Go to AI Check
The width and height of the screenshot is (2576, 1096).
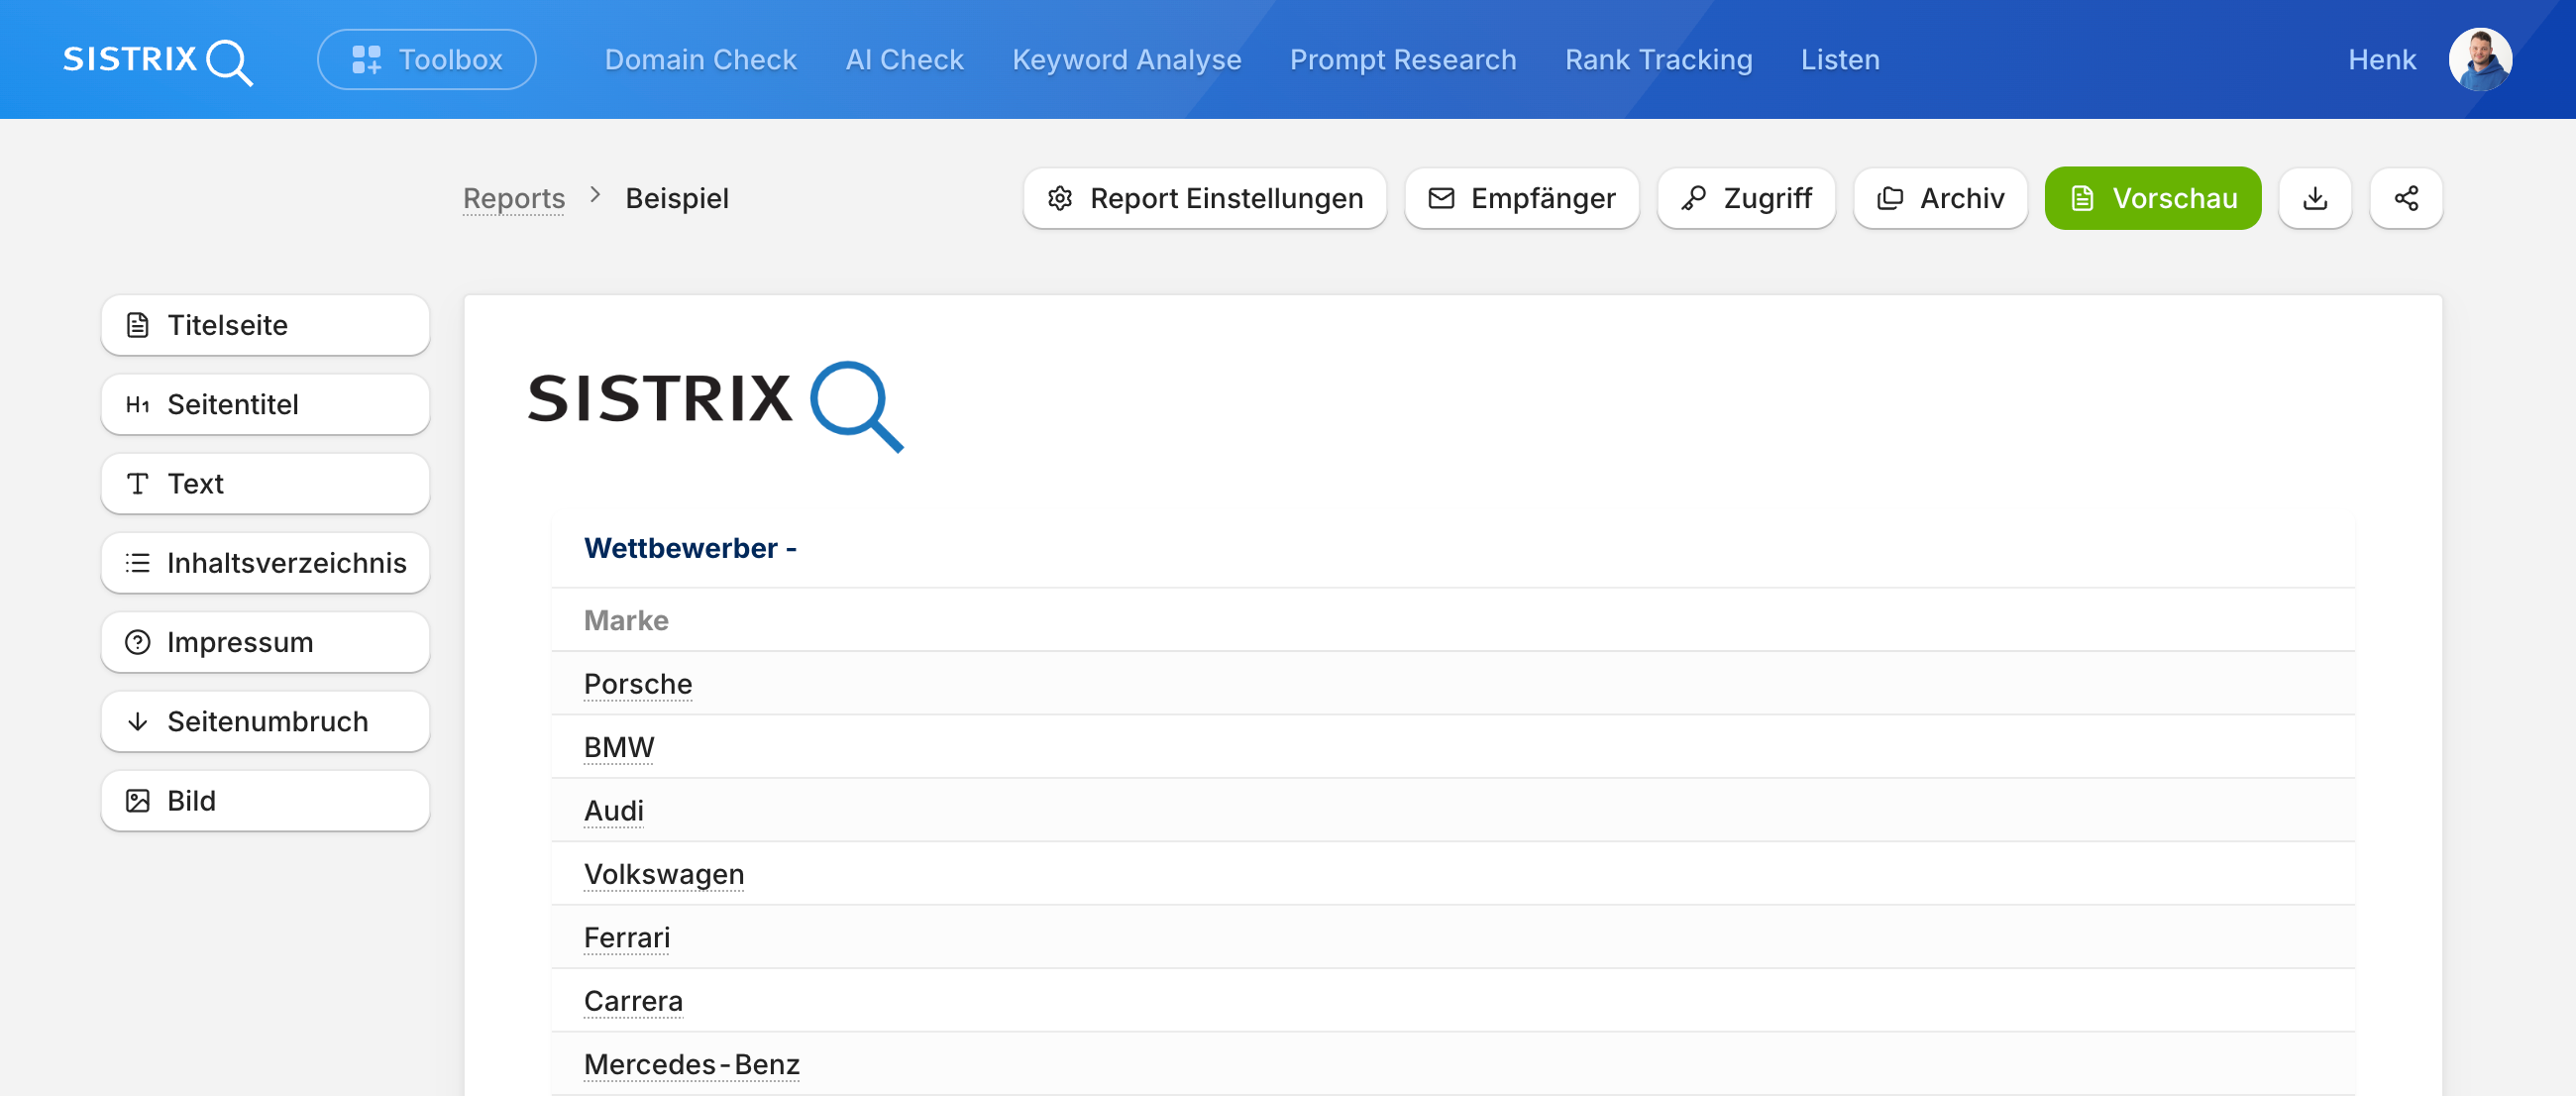904,60
